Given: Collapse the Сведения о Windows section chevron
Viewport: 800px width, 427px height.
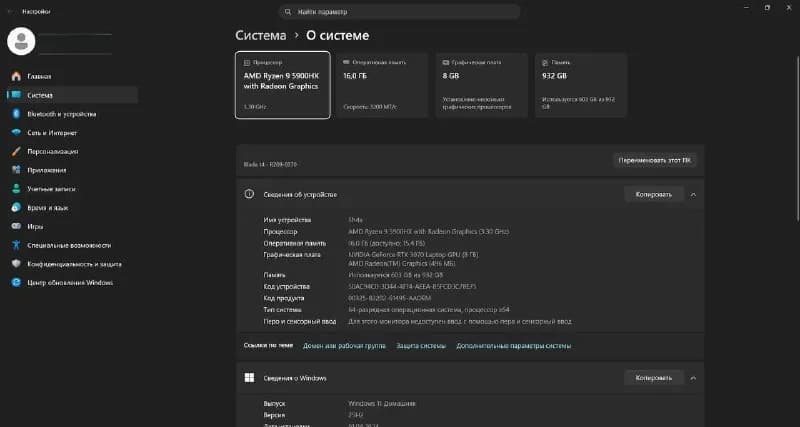Looking at the screenshot, I should [x=693, y=378].
